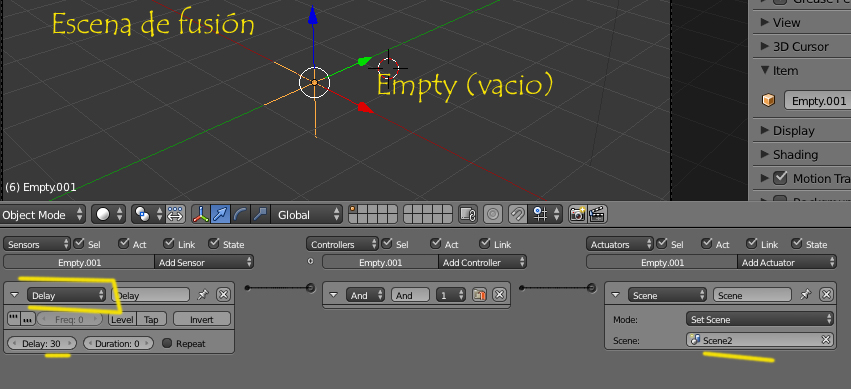The width and height of the screenshot is (851, 389).
Task: Pin the Delay sensor
Action: tap(203, 295)
